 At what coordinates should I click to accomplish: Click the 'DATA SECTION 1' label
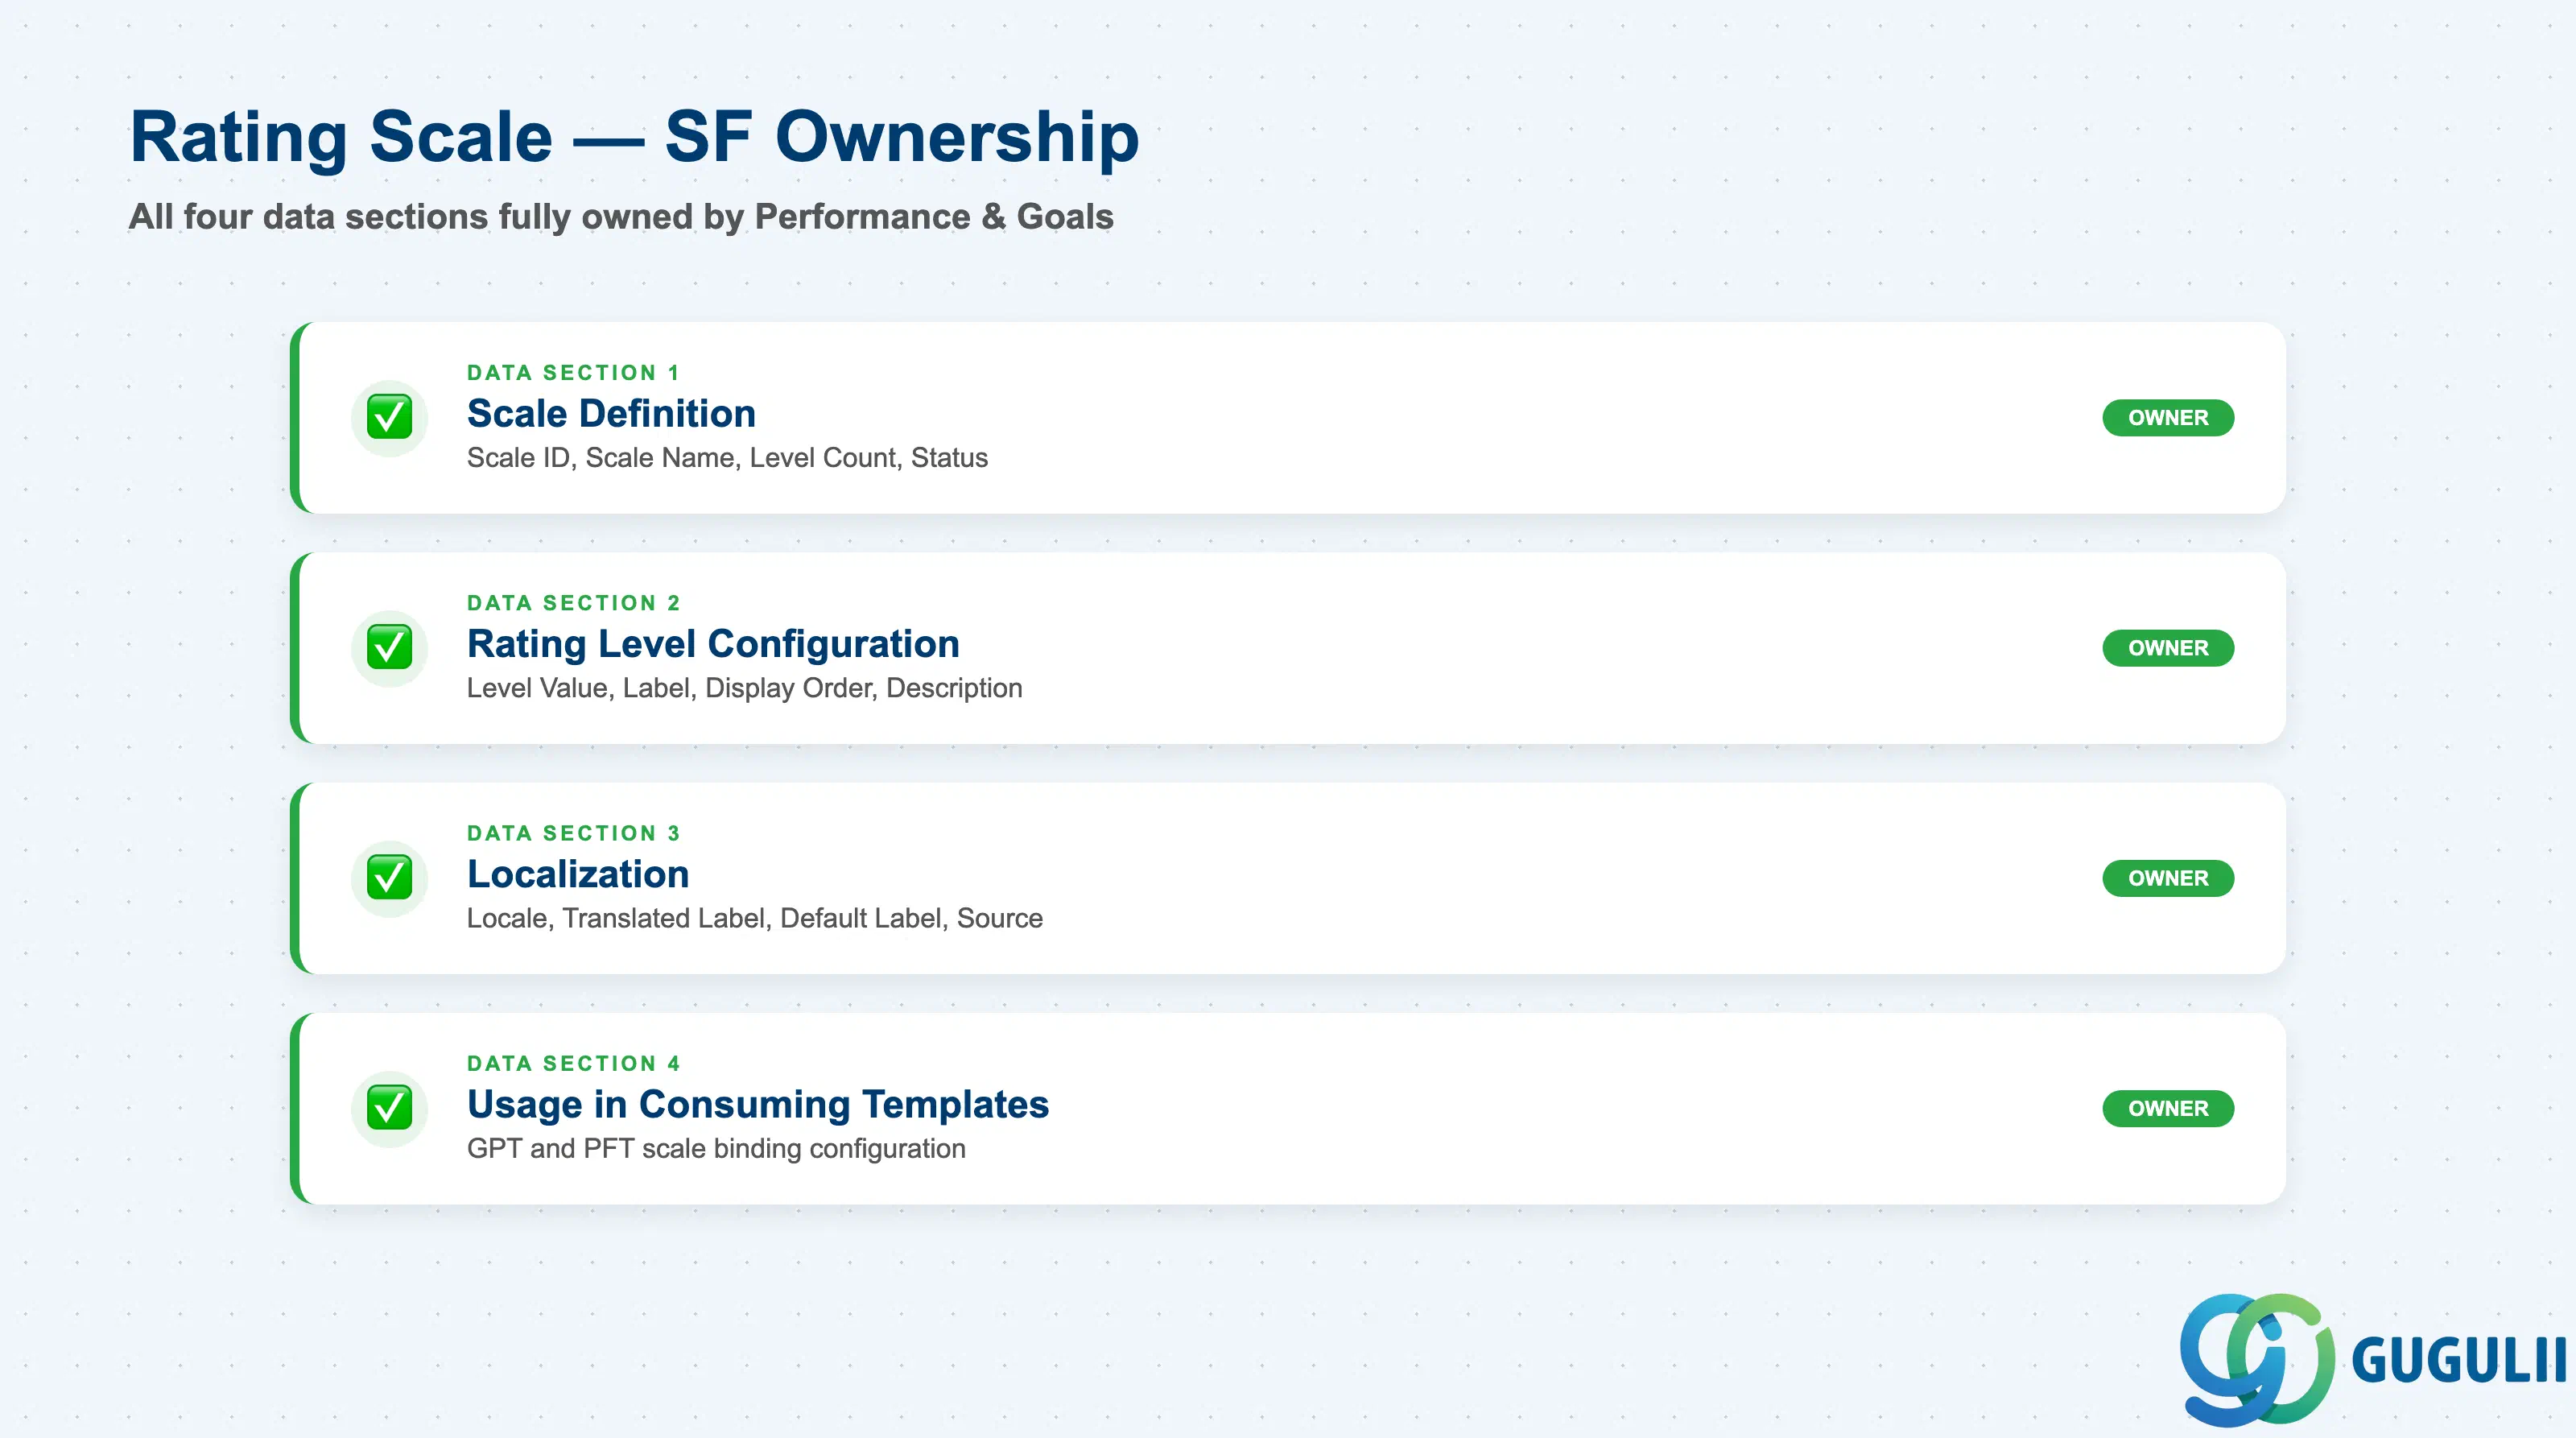pyautogui.click(x=573, y=373)
